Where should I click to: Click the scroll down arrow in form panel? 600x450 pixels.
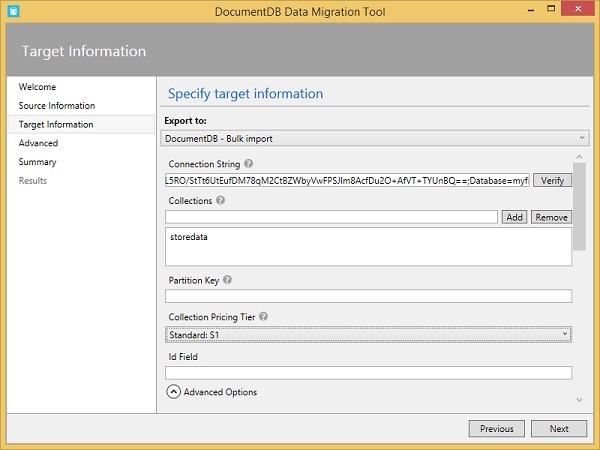[578, 399]
